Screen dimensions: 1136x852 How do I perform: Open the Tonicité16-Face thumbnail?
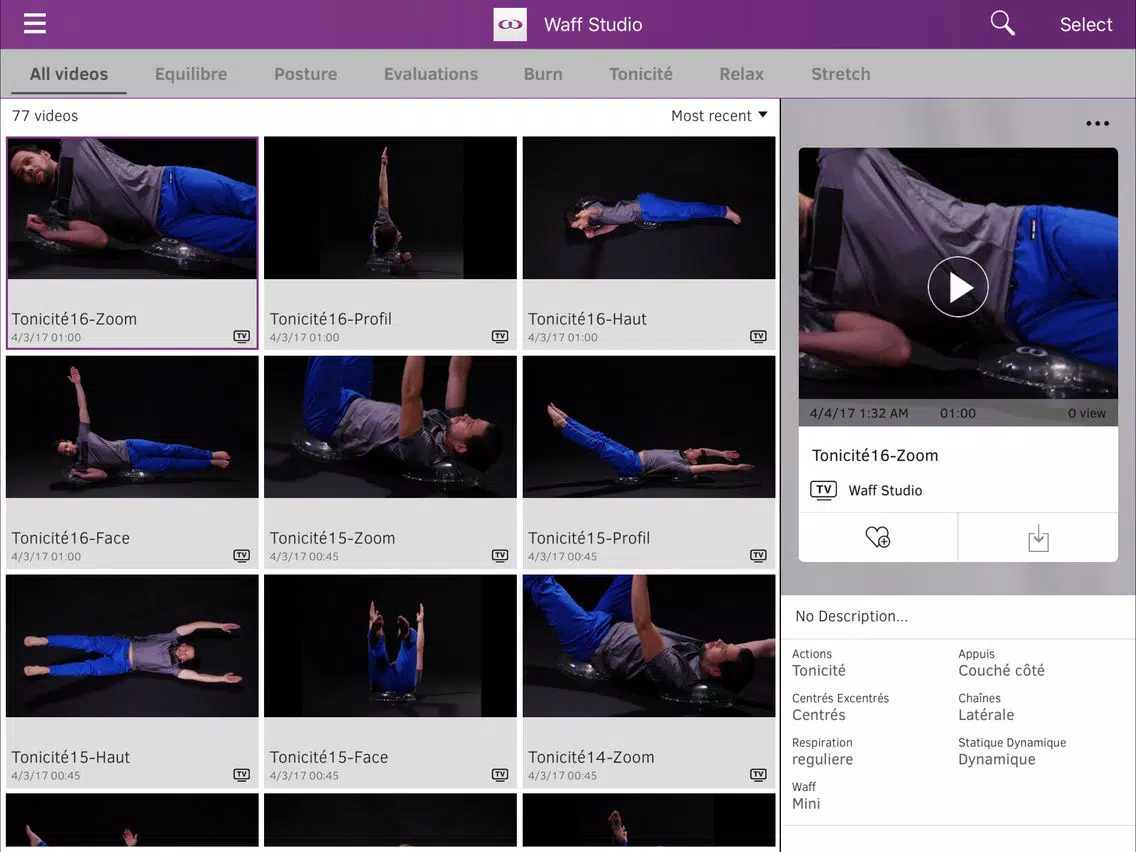132,427
